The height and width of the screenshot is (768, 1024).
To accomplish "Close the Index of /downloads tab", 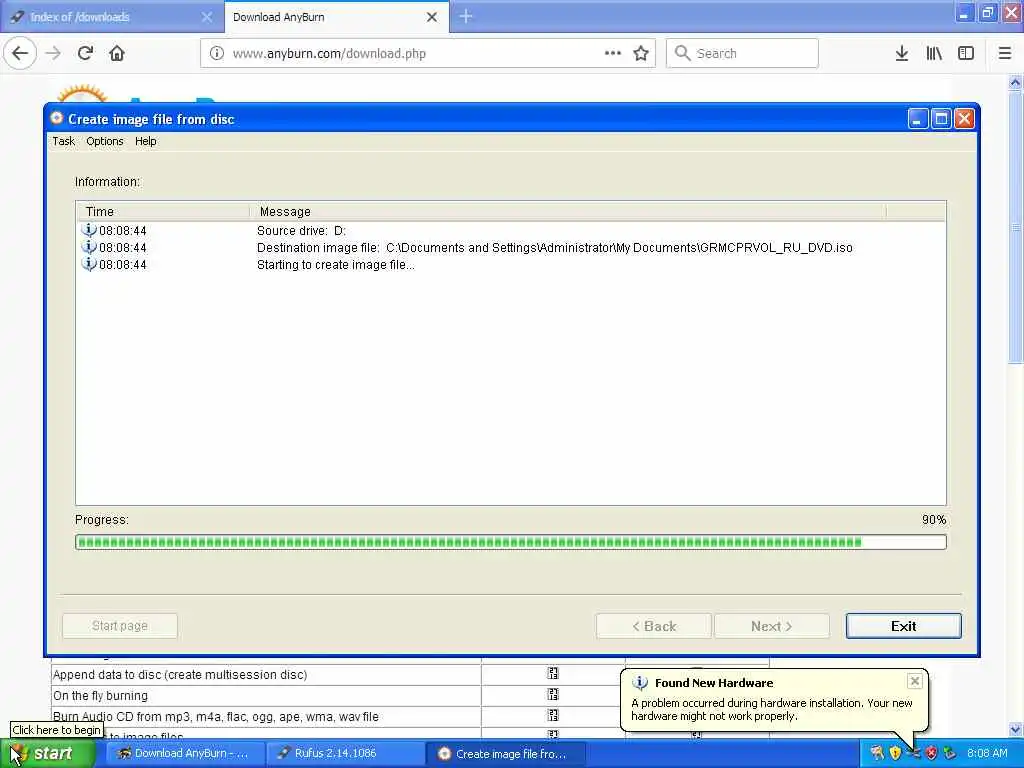I will click(x=207, y=17).
